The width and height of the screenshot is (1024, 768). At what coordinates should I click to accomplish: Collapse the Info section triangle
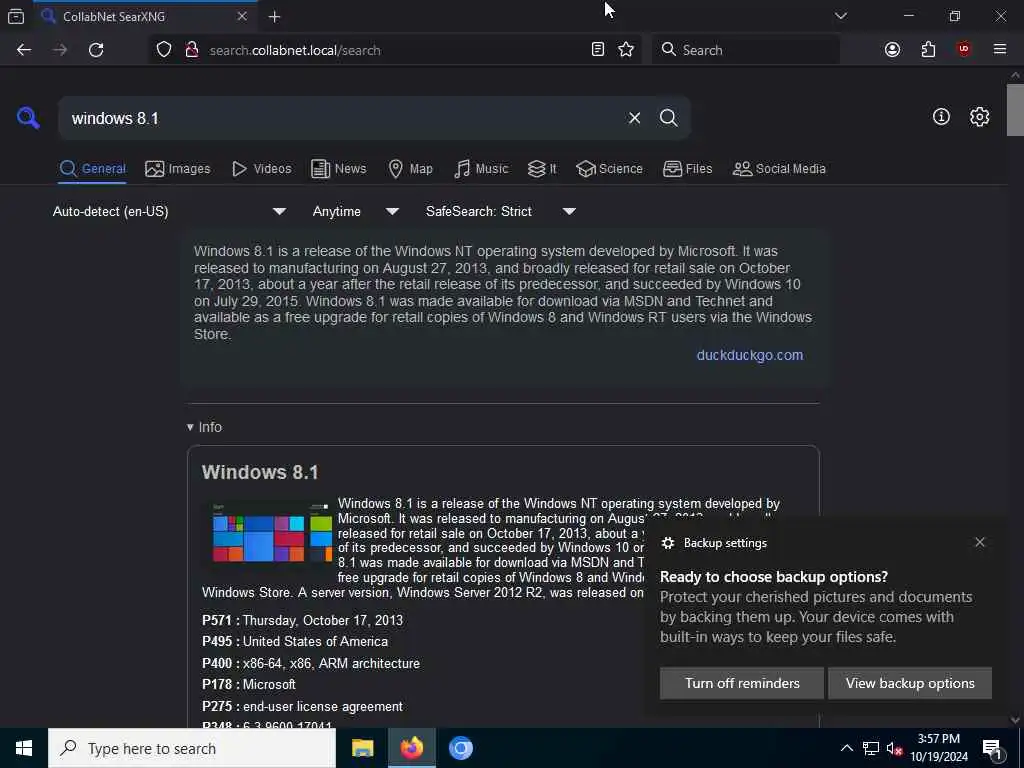pos(190,427)
